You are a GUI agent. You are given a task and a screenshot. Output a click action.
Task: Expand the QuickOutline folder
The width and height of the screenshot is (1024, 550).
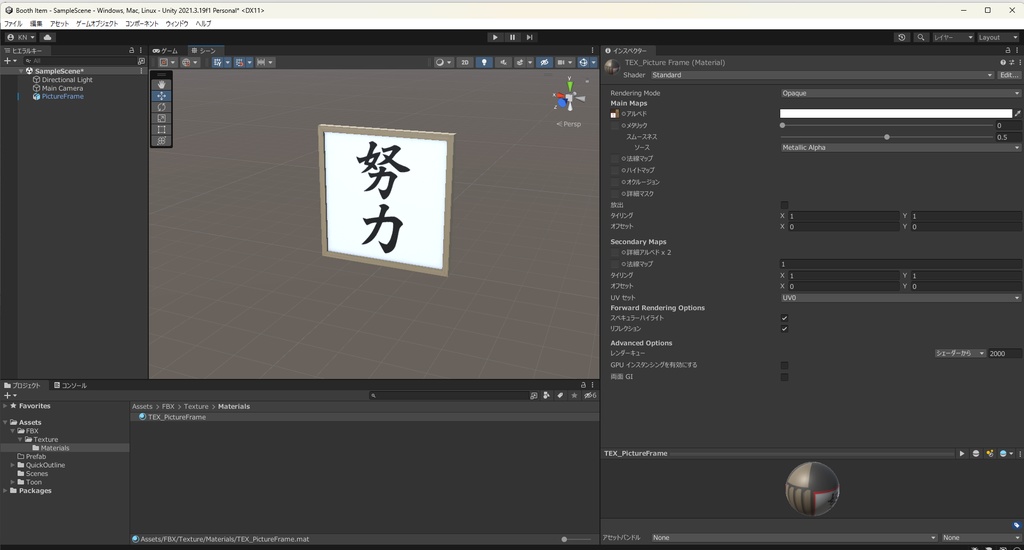coord(12,465)
